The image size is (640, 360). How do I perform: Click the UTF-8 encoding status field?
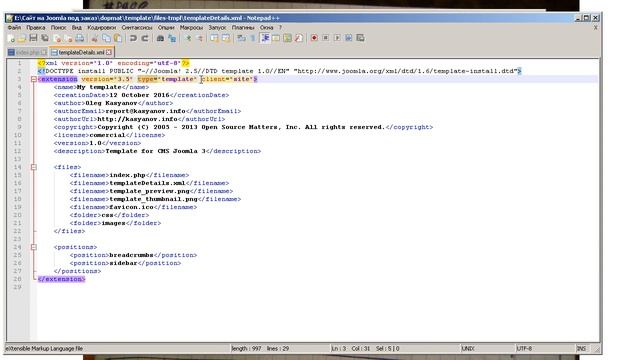click(x=544, y=349)
